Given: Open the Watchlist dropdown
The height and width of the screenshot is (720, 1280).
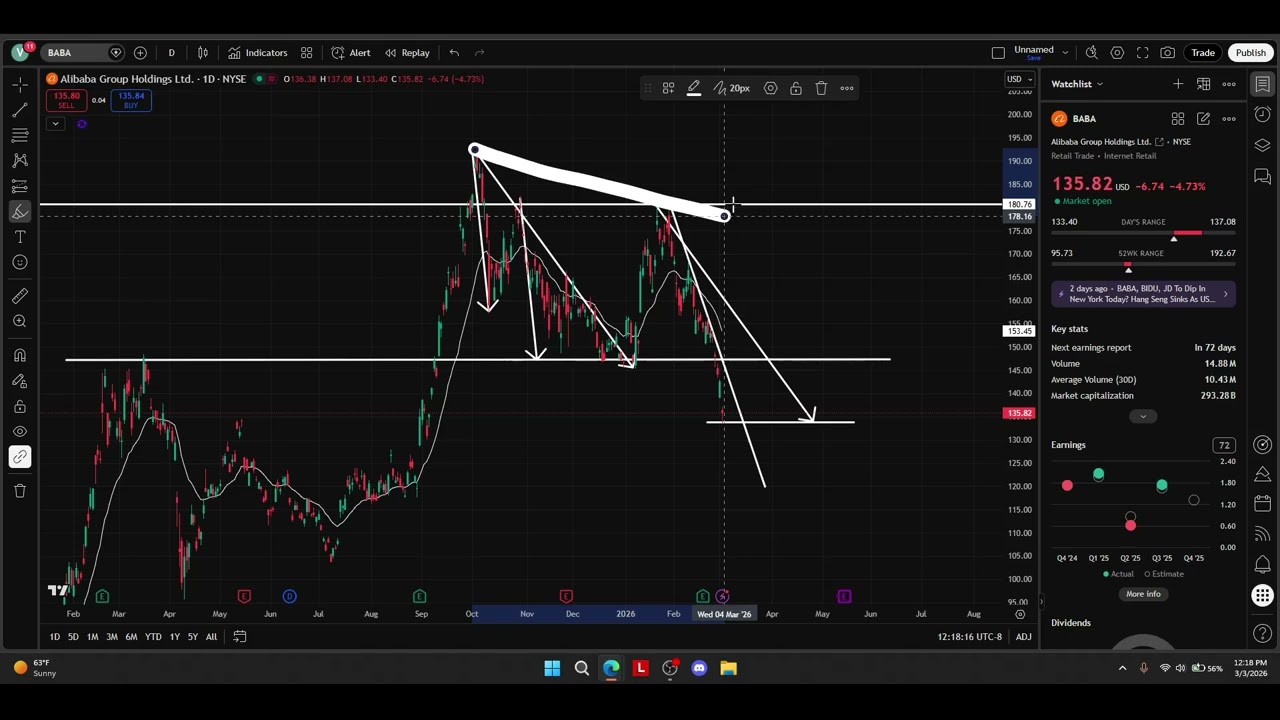Looking at the screenshot, I should pos(1077,84).
